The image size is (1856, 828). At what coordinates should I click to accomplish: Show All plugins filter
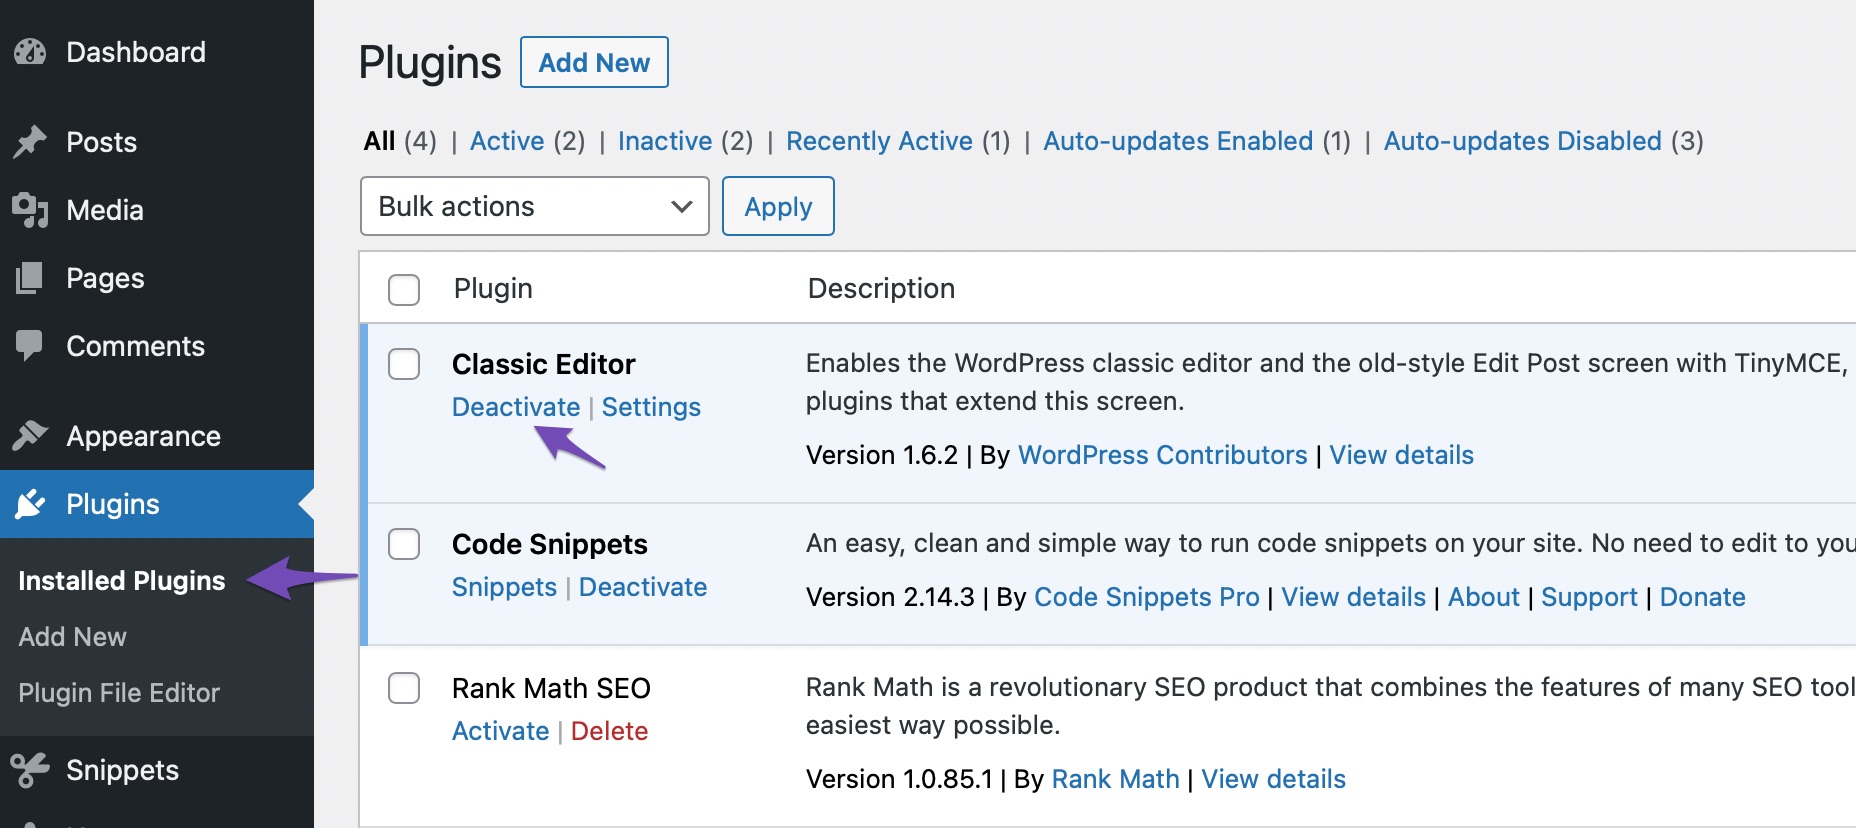(x=380, y=141)
